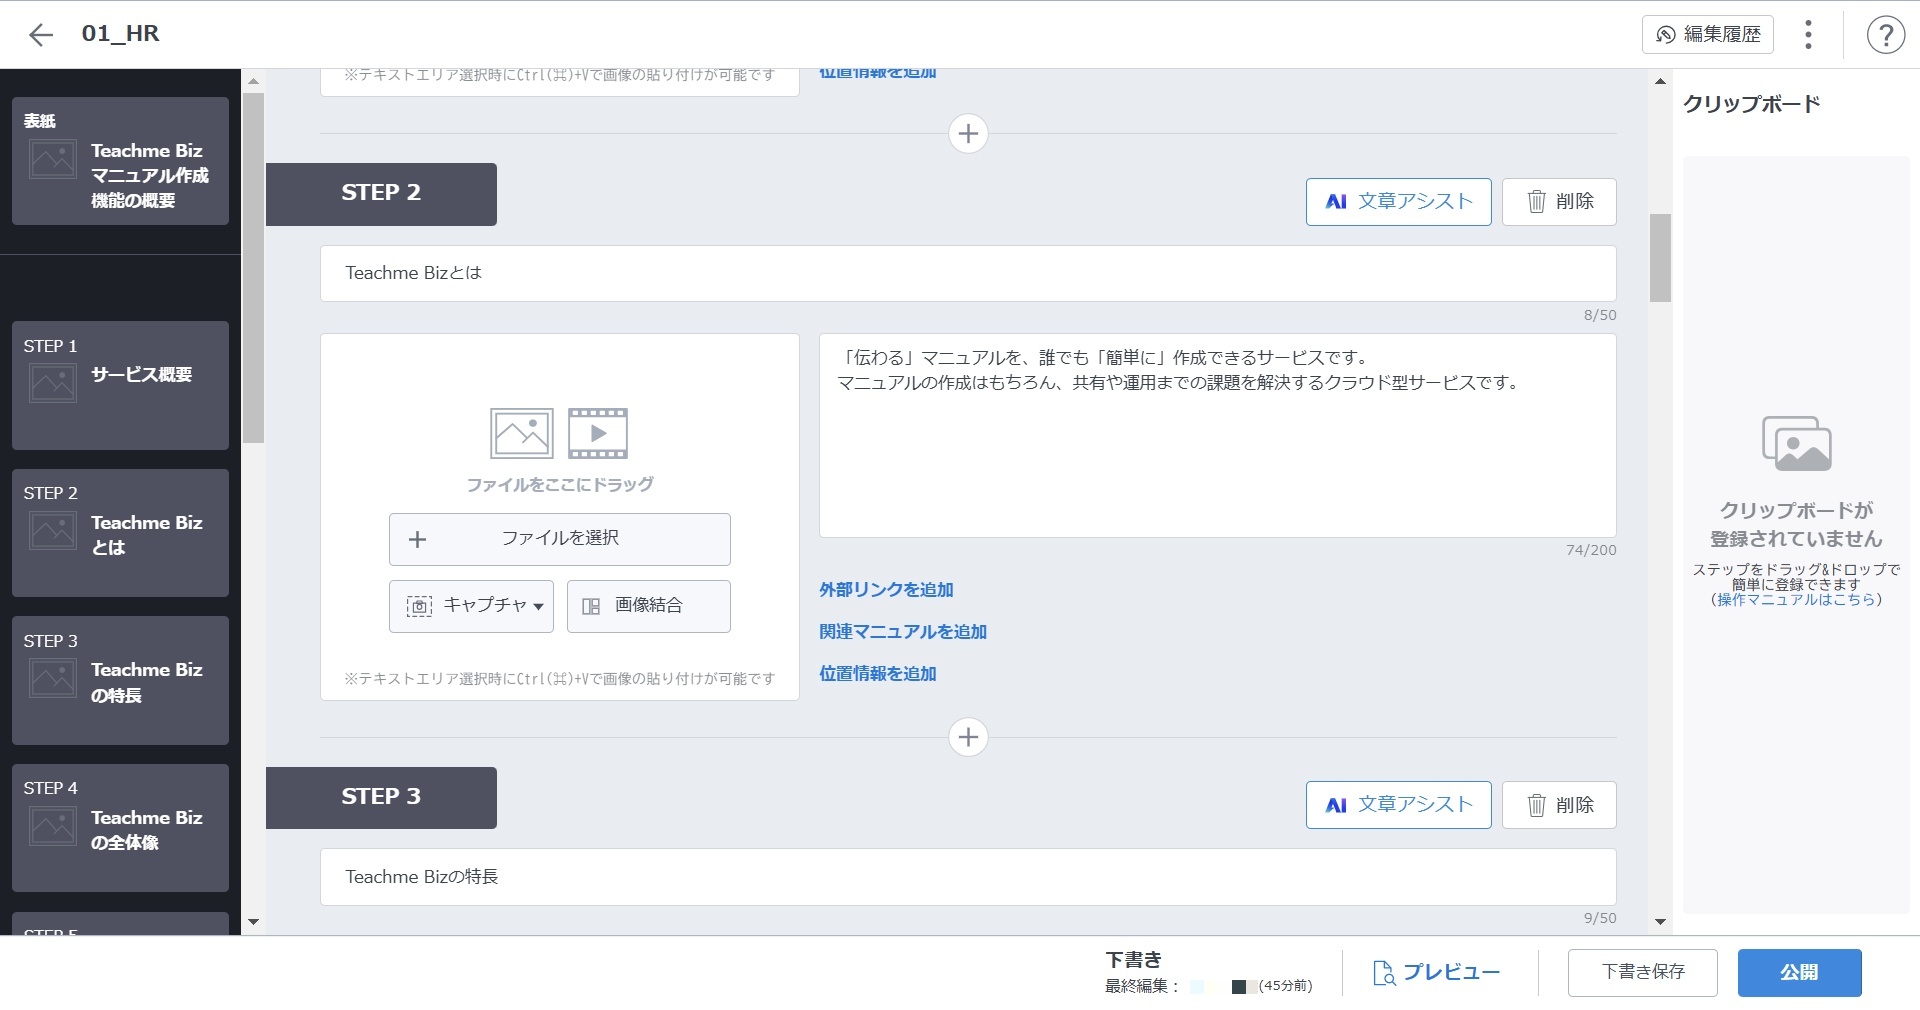
Task: Open the three-dot more options menu
Action: click(x=1808, y=35)
